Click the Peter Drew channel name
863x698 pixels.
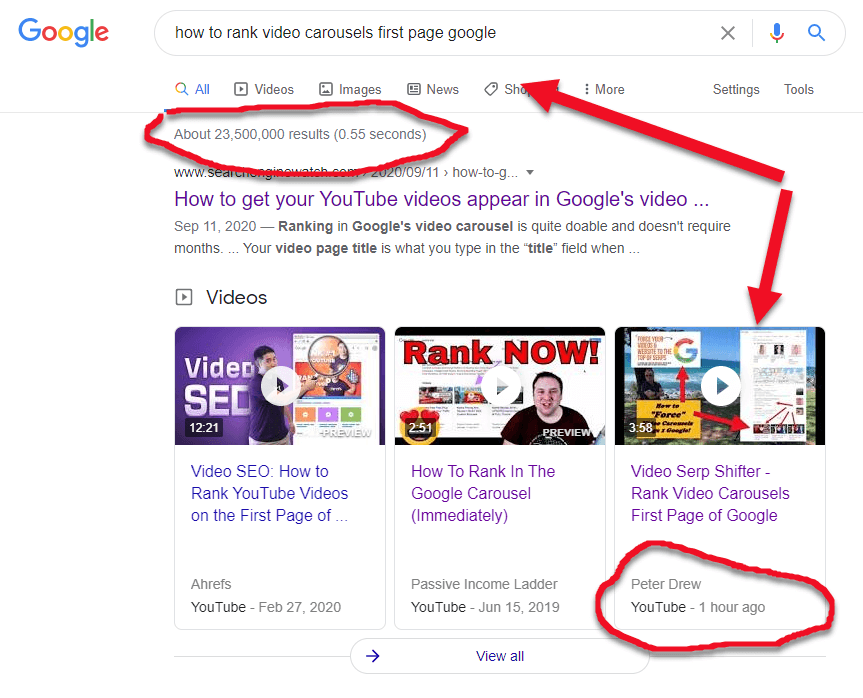tap(666, 584)
